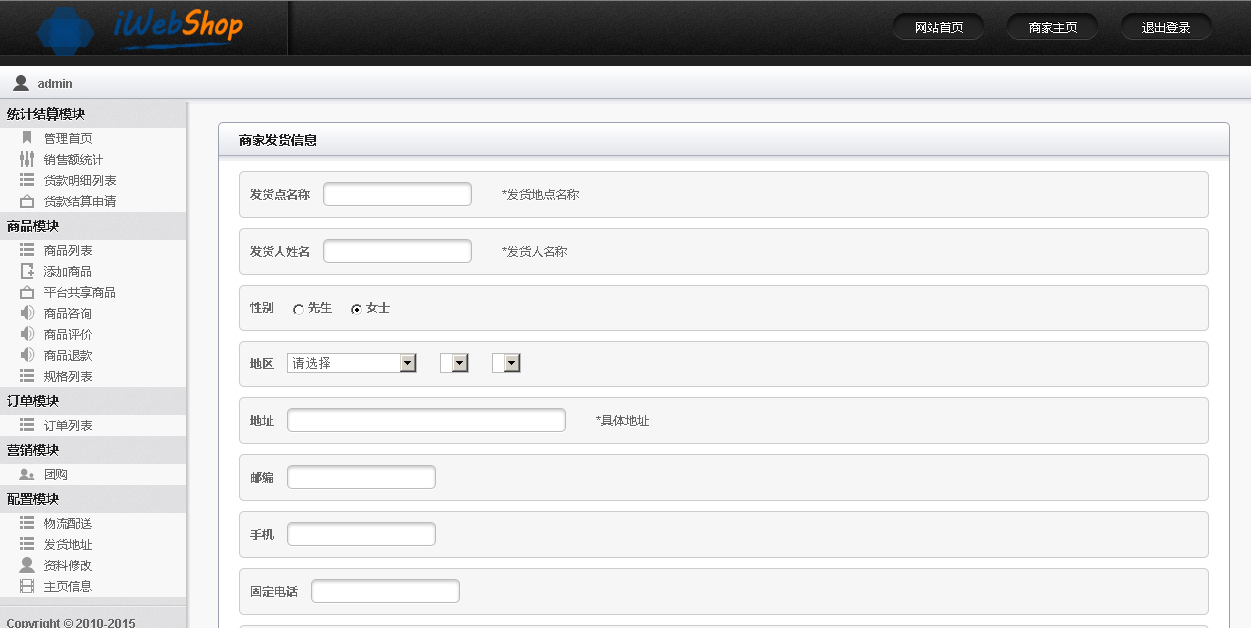Click the speaker icon beside 商品退款
1251x628 pixels.
click(x=27, y=355)
